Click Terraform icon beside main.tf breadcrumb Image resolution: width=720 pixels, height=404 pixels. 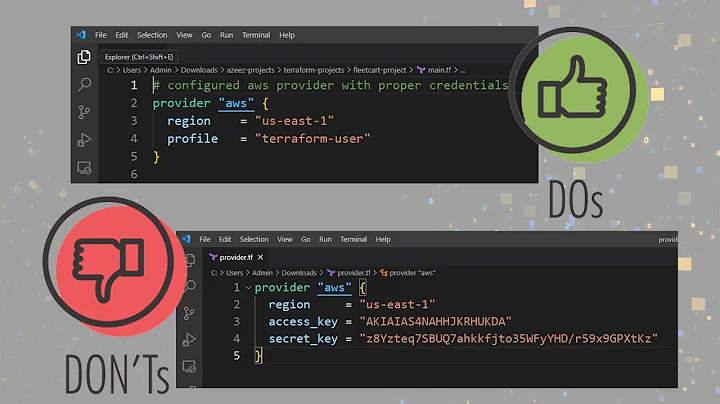click(x=421, y=70)
